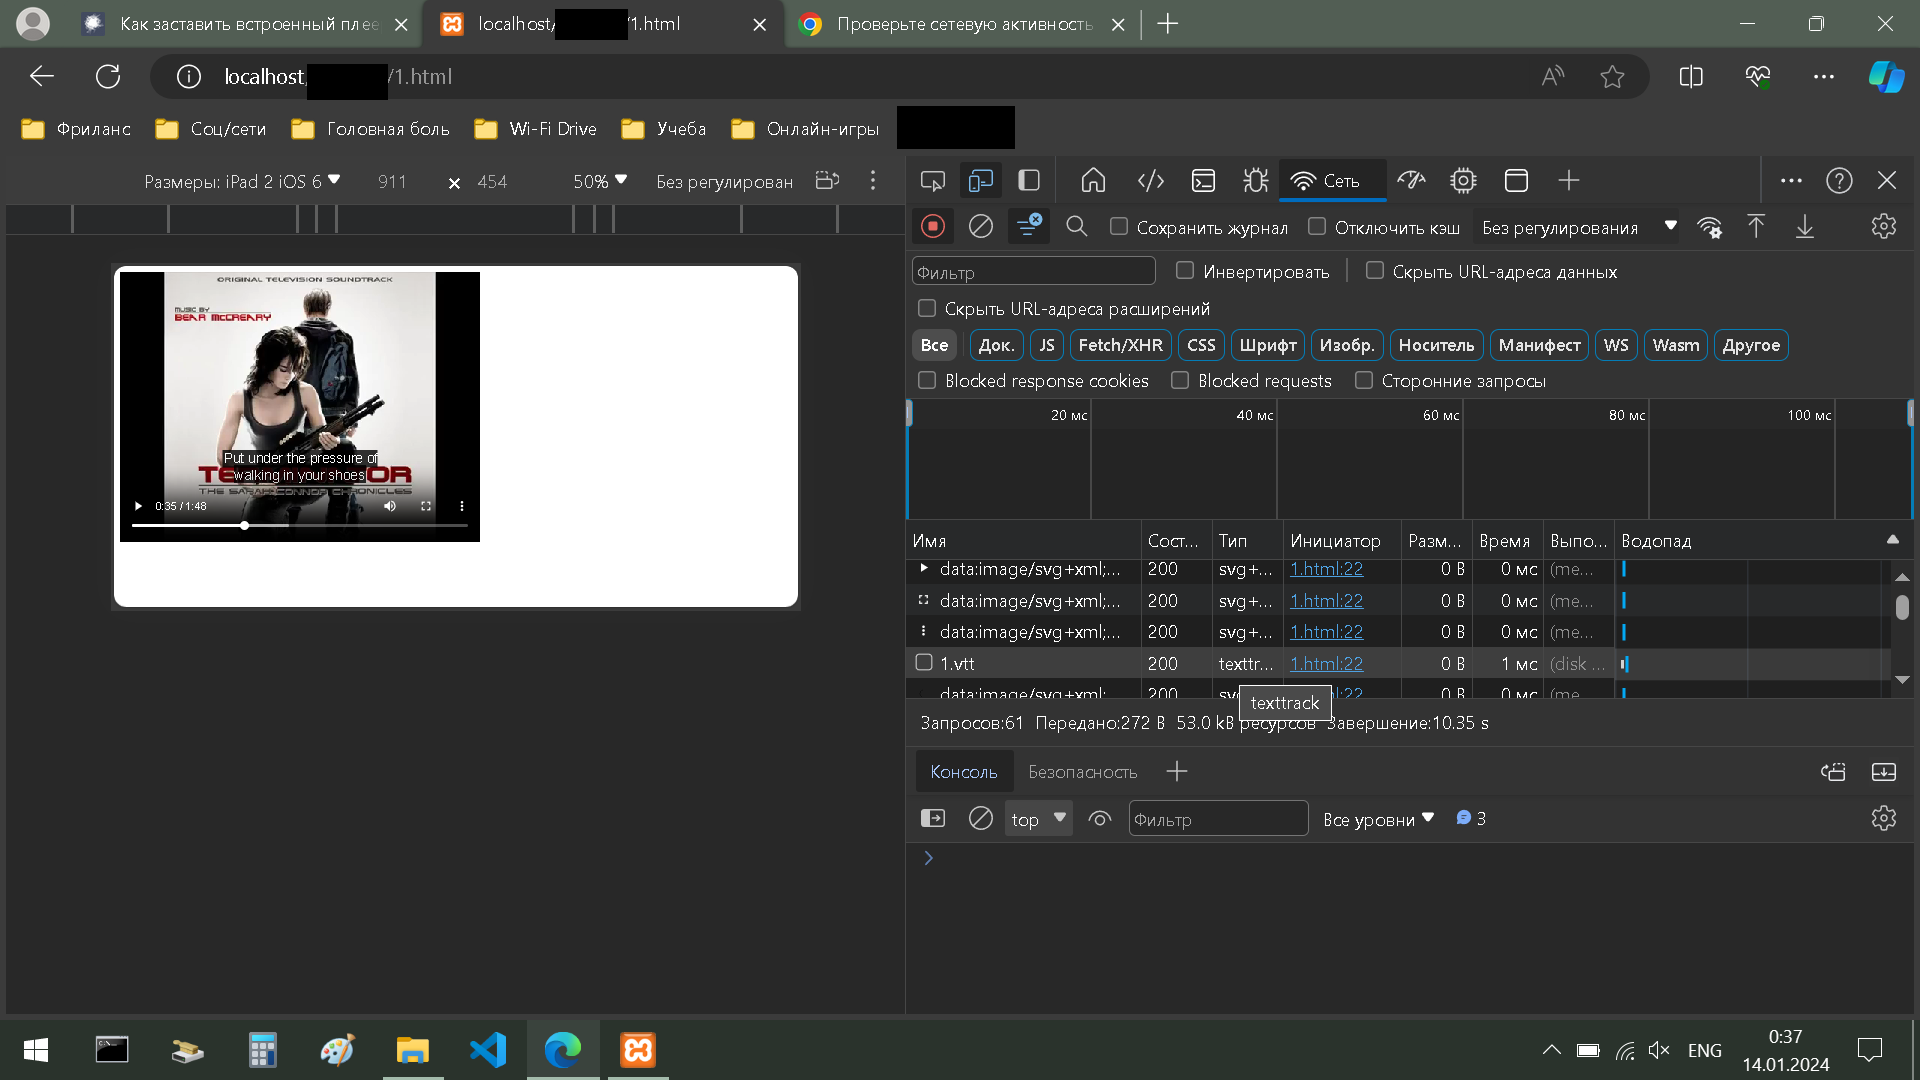Image resolution: width=1920 pixels, height=1080 pixels.
Task: Select the Все filter type
Action: click(934, 345)
